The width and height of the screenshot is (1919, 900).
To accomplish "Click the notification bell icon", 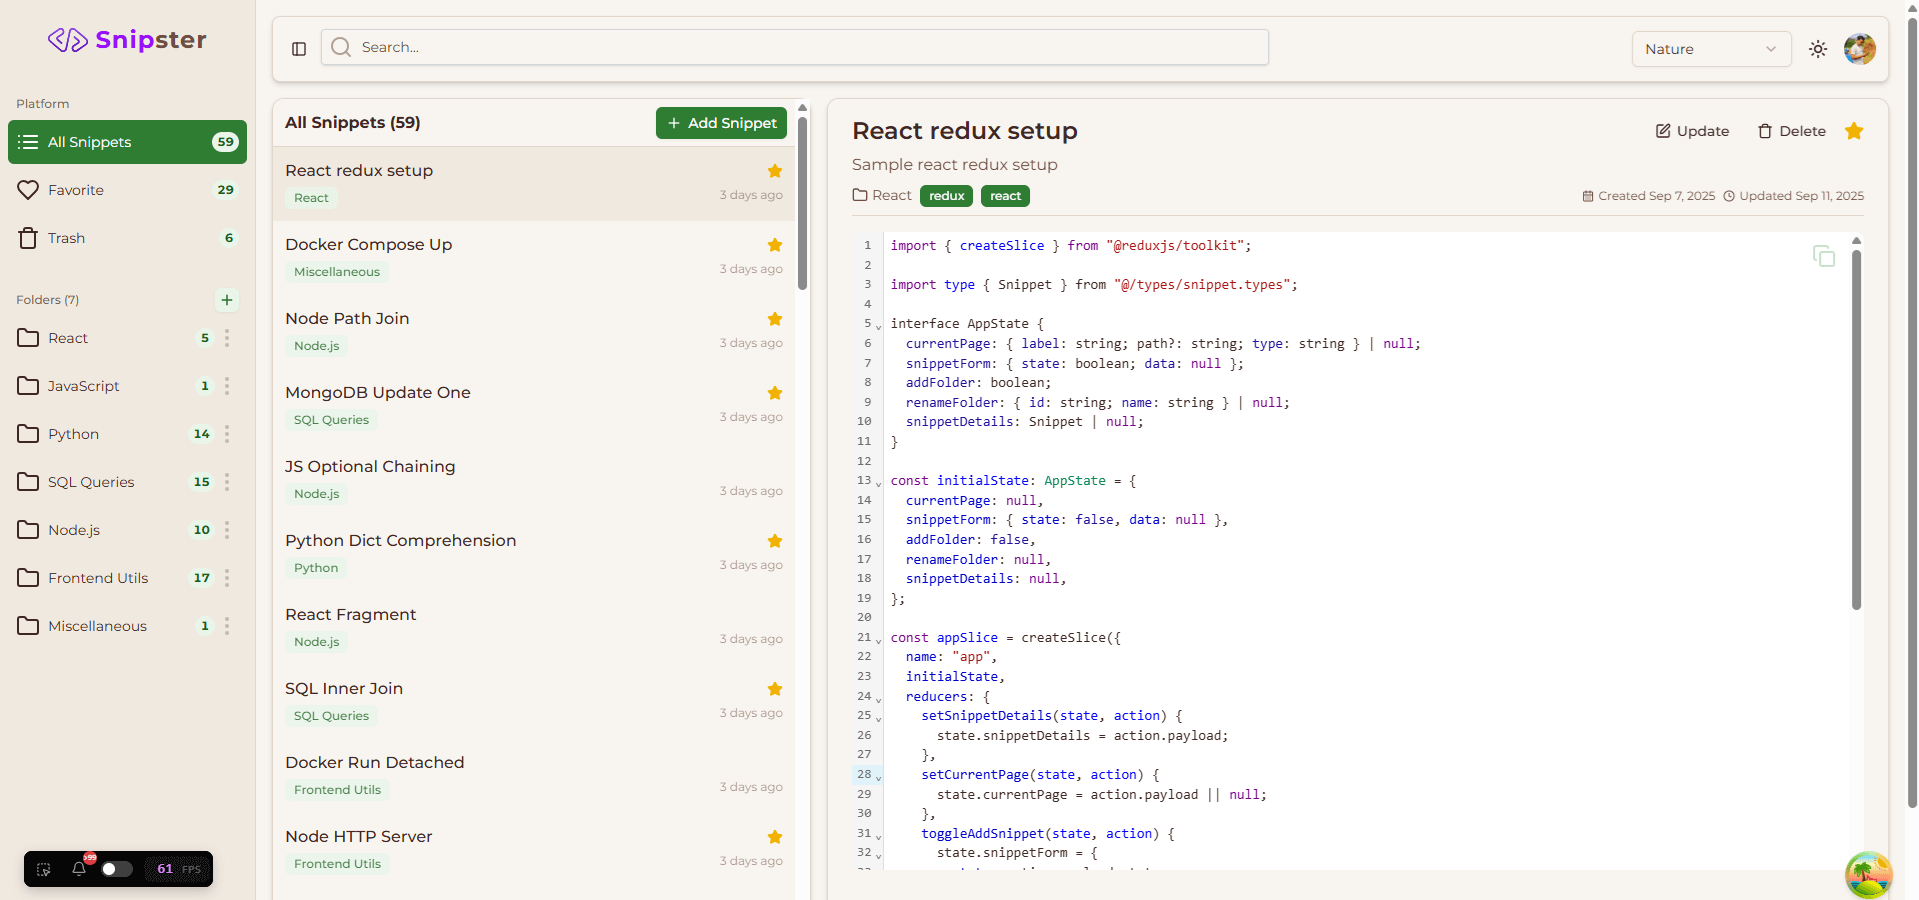I will coord(79,868).
